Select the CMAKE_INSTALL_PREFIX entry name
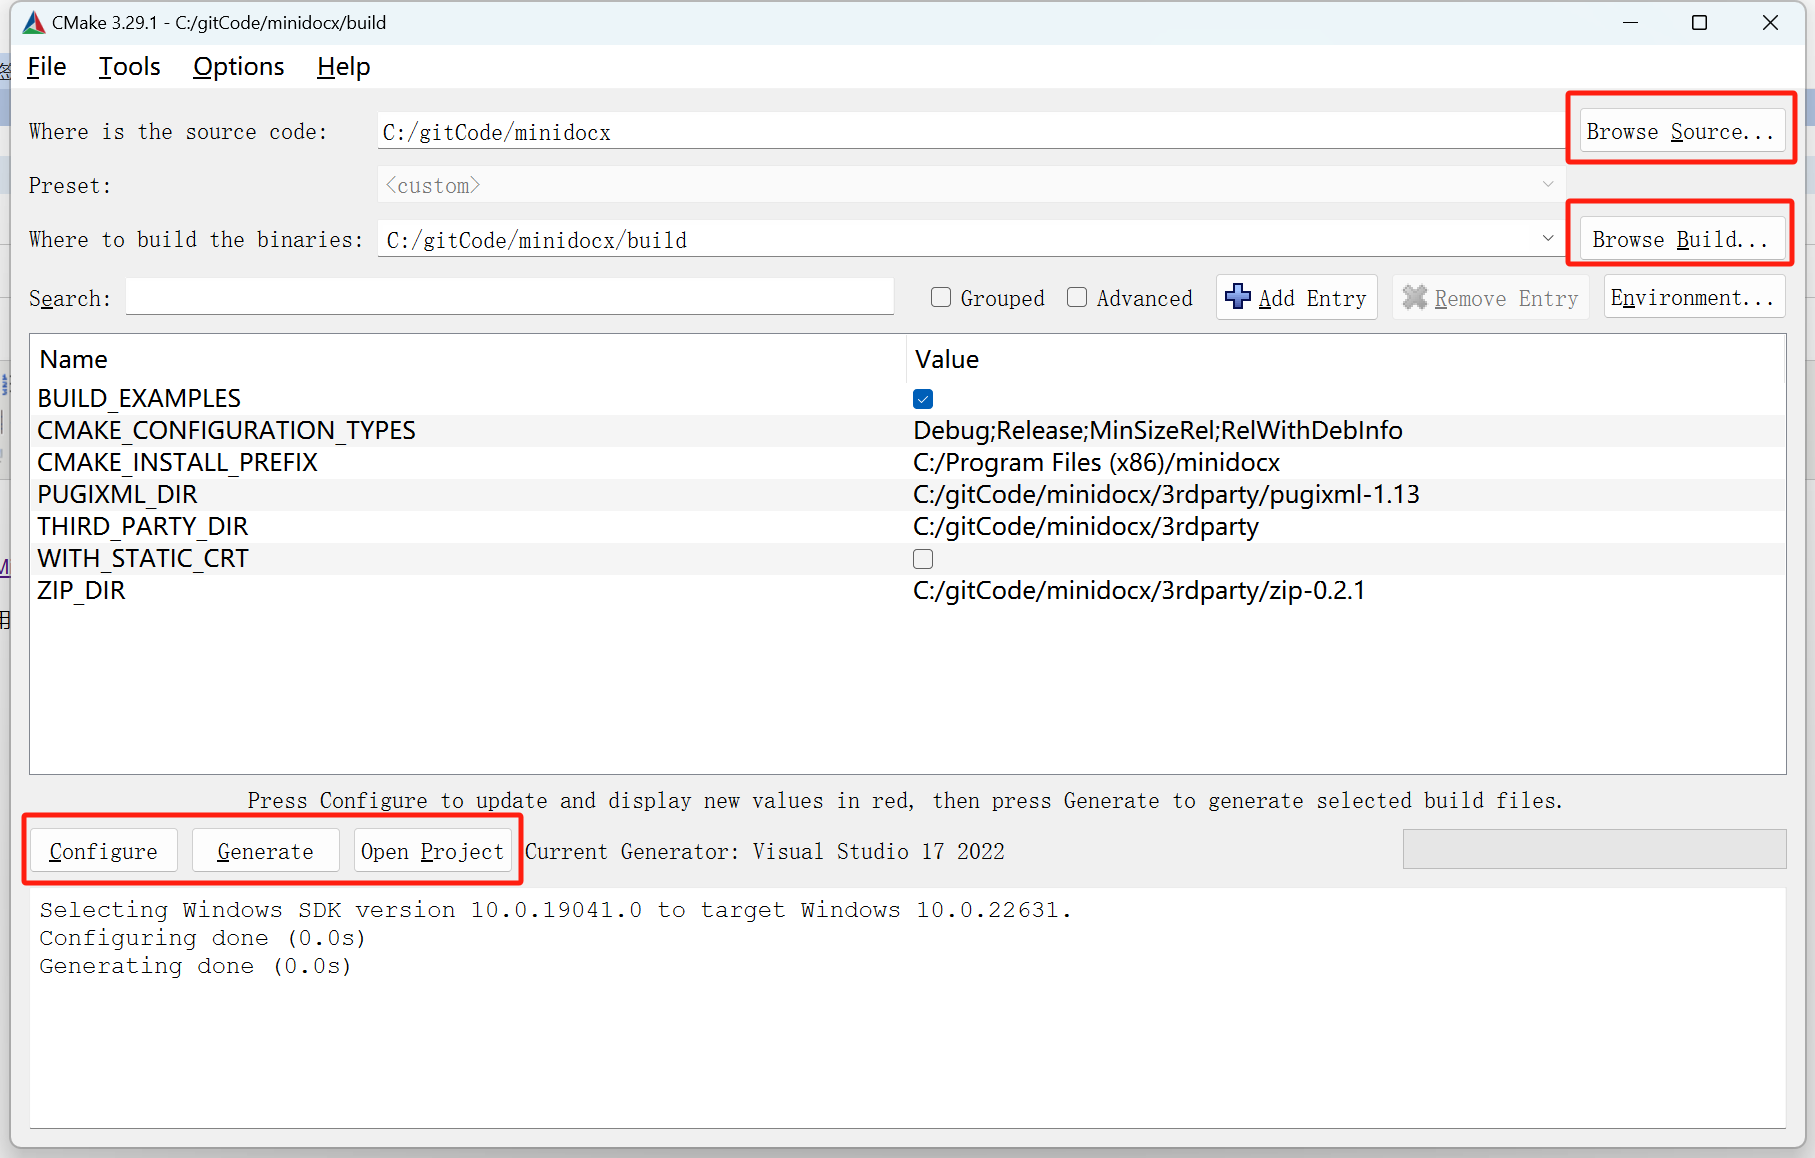1815x1158 pixels. 178,462
